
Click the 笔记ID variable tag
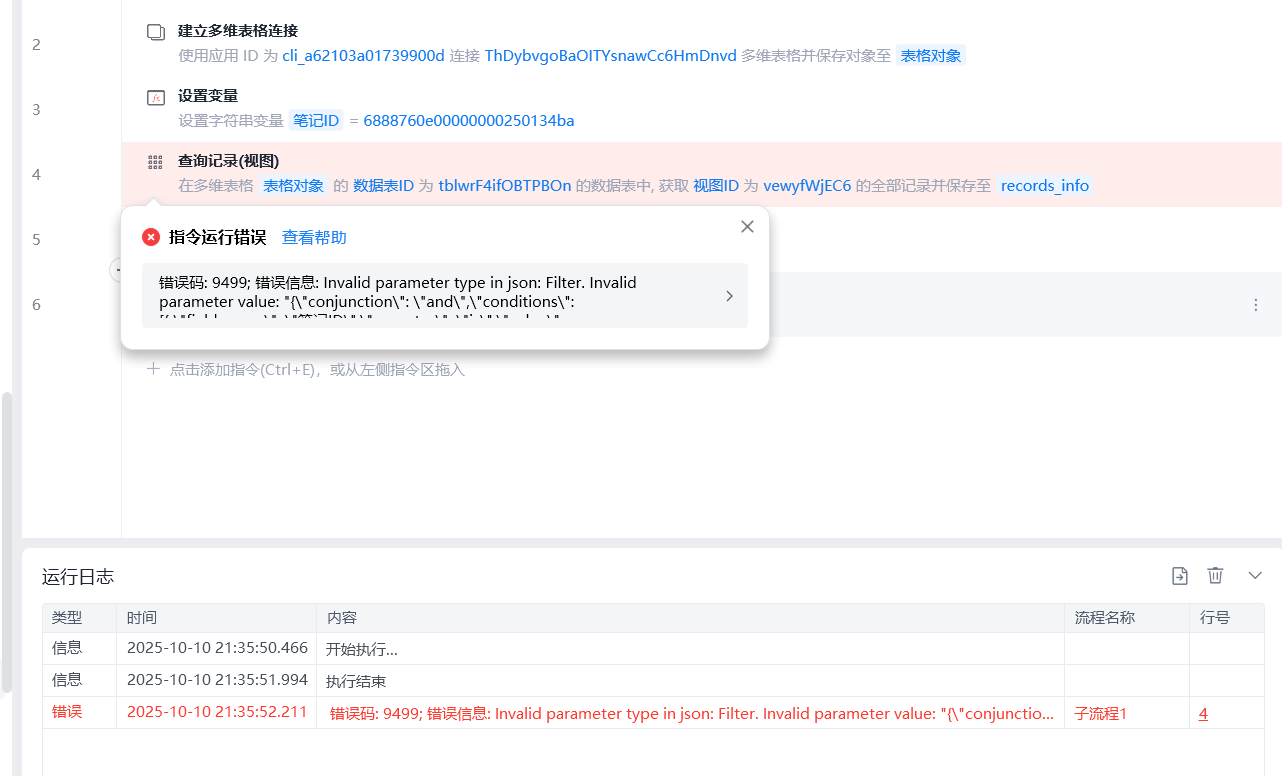(x=316, y=121)
